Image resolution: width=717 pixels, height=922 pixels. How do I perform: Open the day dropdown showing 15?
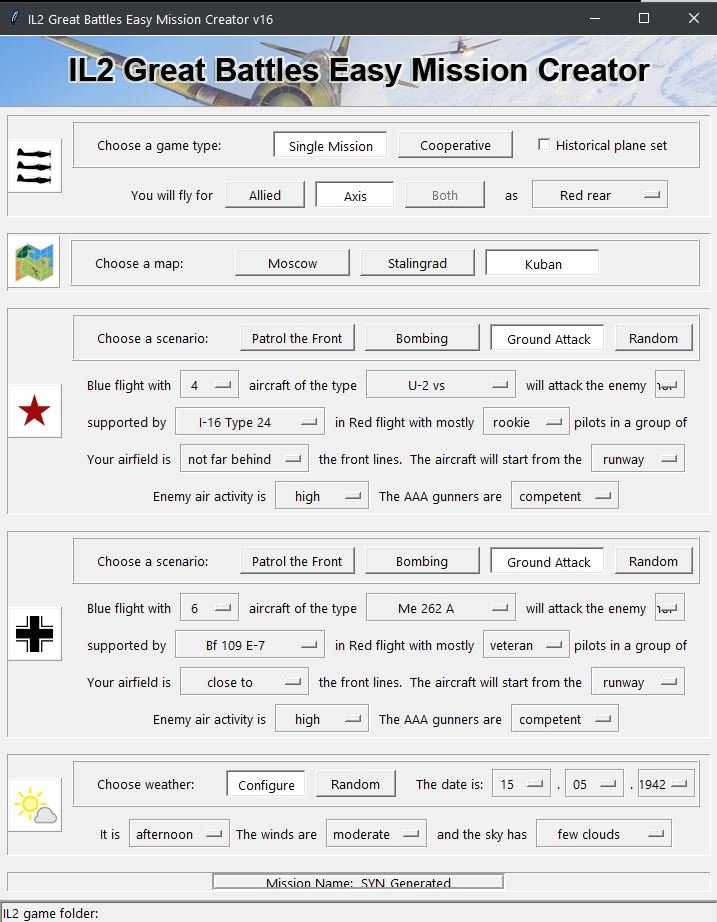pyautogui.click(x=521, y=784)
